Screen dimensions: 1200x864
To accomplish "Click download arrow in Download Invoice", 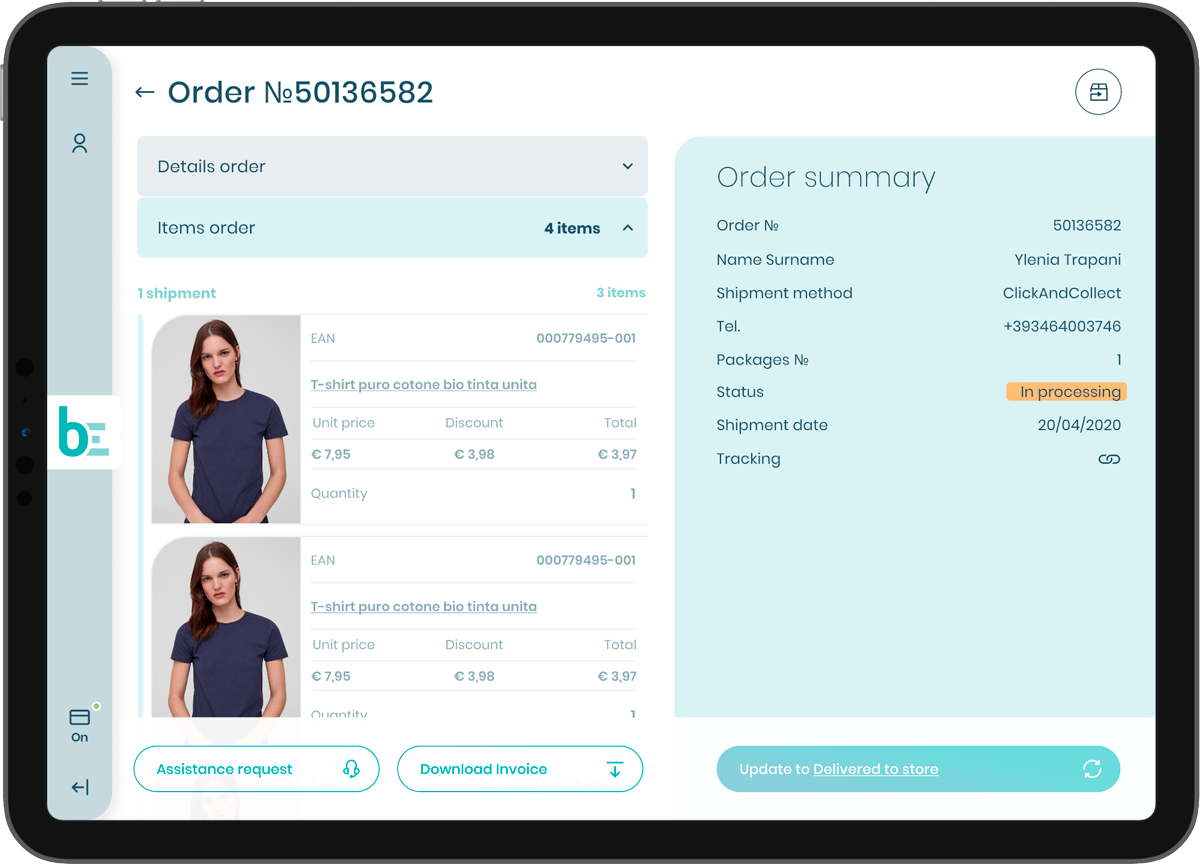I will [615, 769].
